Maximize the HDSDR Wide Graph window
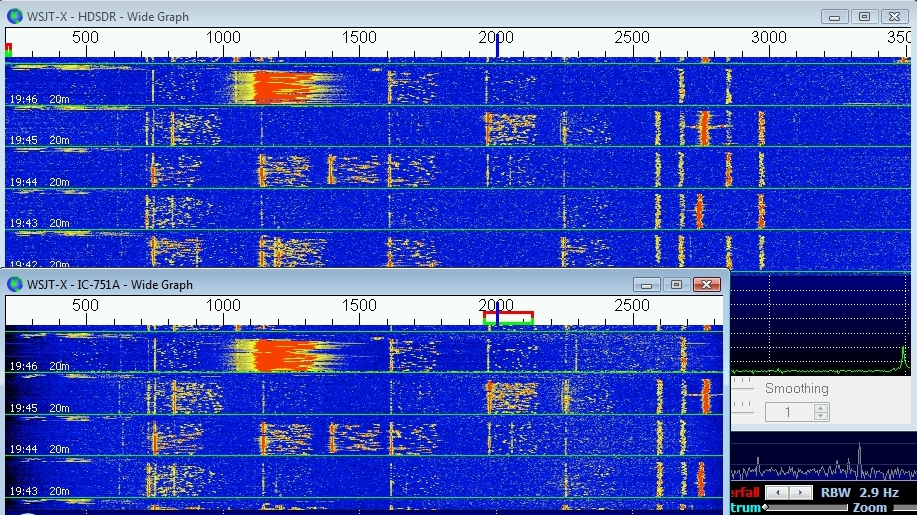The image size is (917, 515). [x=864, y=16]
